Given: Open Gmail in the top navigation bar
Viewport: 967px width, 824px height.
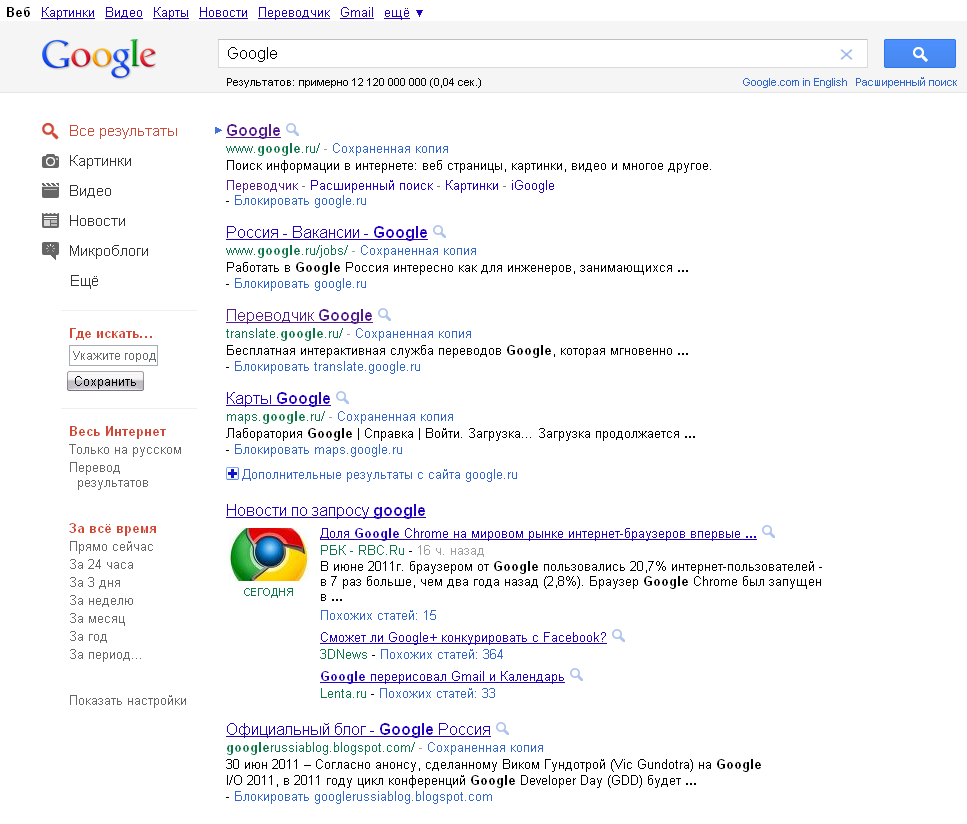Looking at the screenshot, I should click(357, 13).
